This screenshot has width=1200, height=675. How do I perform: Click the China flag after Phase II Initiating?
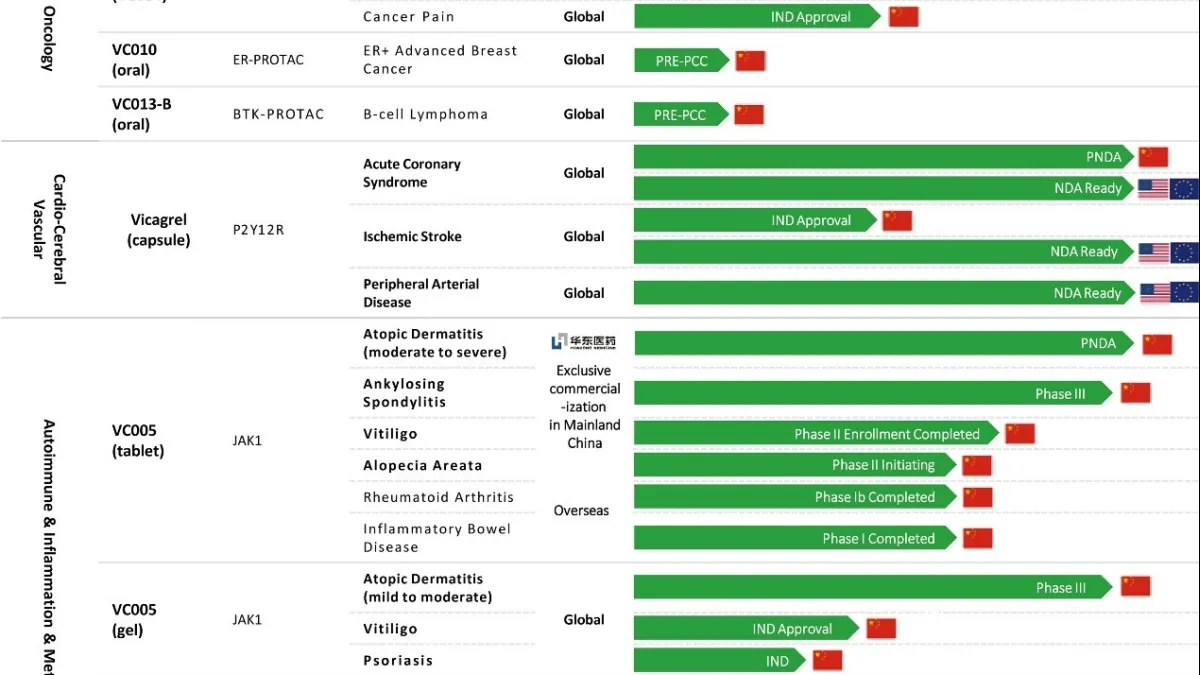pyautogui.click(x=977, y=465)
